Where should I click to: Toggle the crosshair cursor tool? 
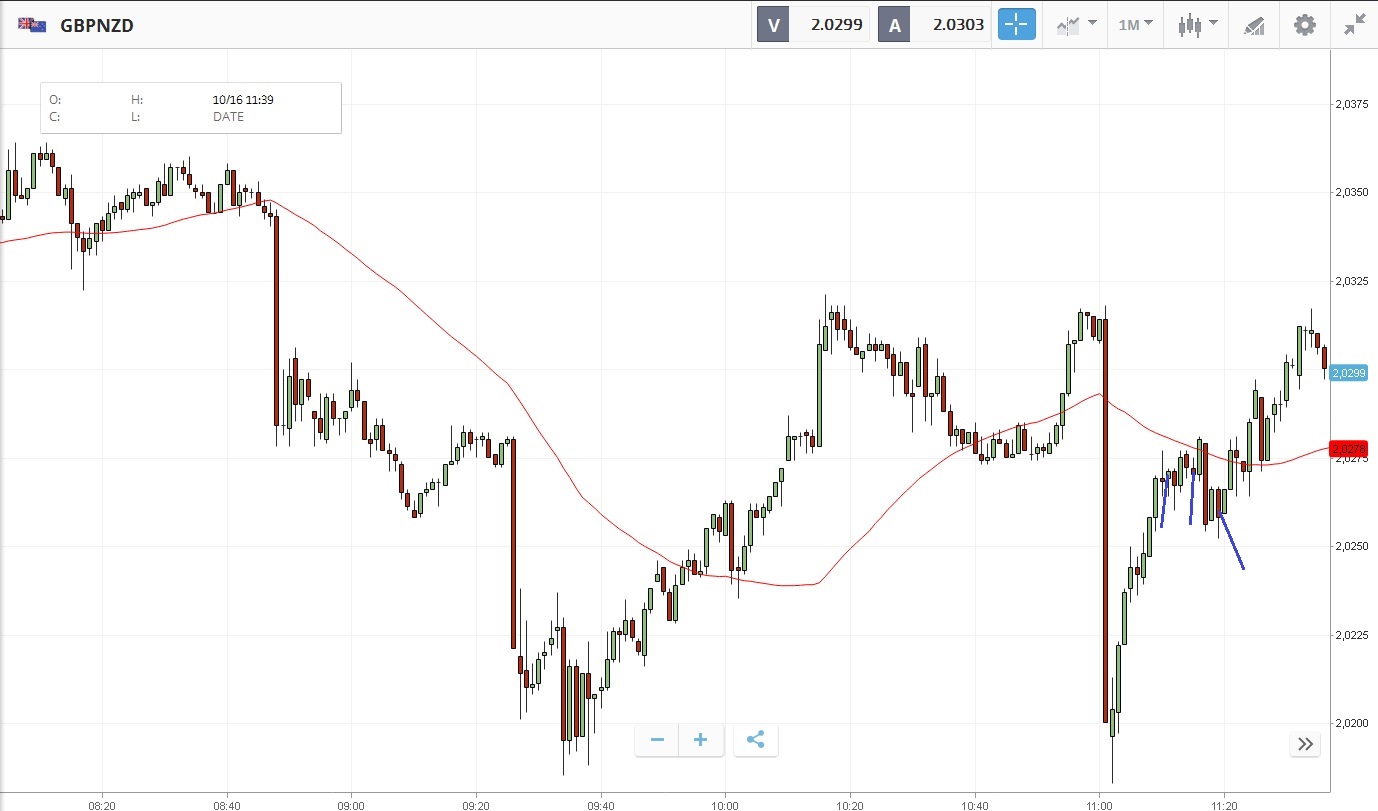[x=1016, y=25]
